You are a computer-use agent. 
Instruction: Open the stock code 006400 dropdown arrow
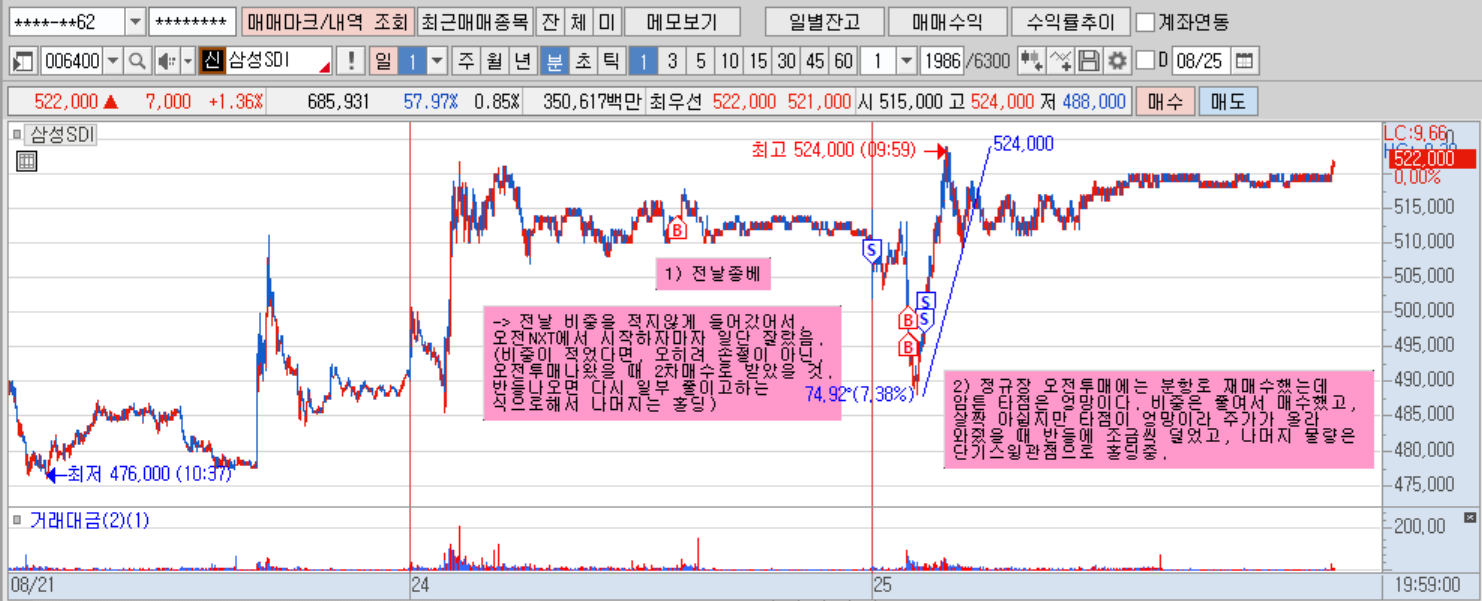pos(113,61)
